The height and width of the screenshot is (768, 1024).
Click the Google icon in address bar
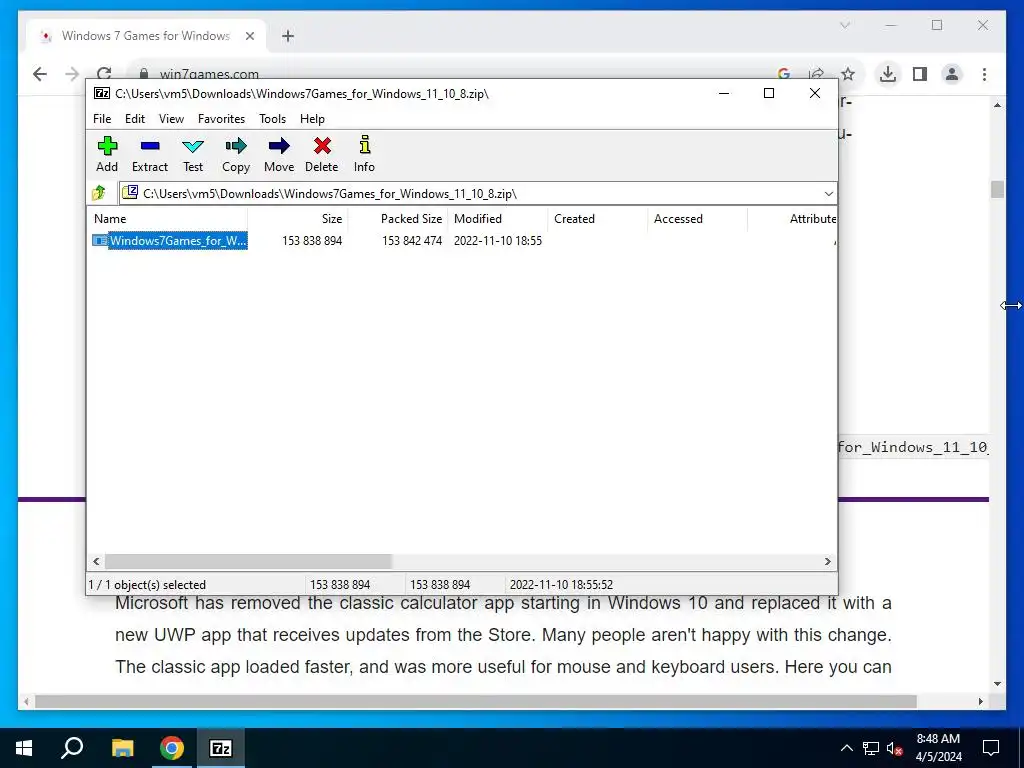click(x=784, y=74)
